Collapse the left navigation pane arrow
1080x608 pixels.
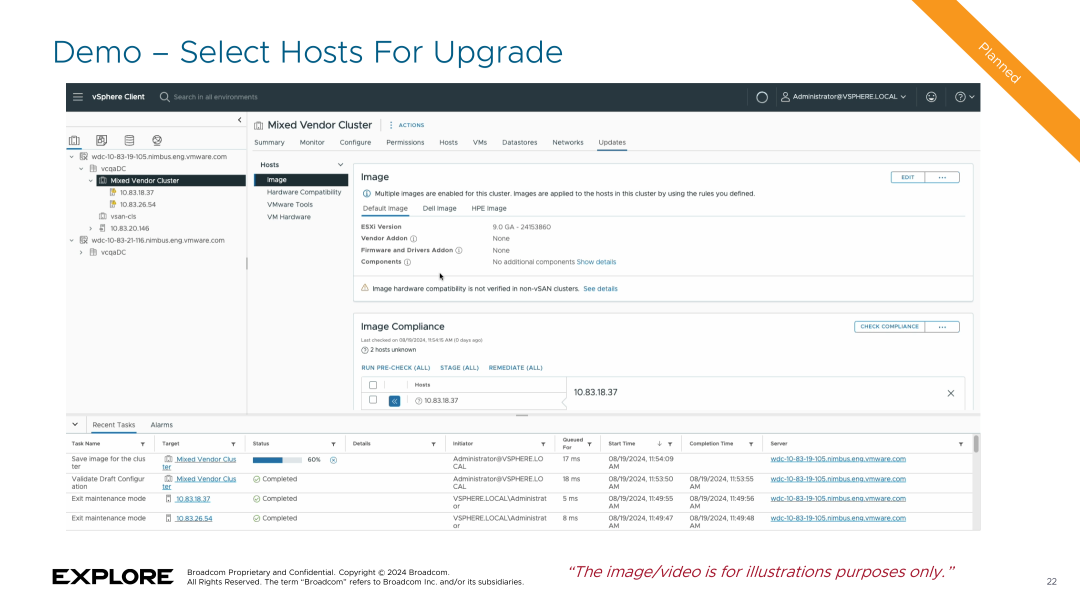pos(240,120)
